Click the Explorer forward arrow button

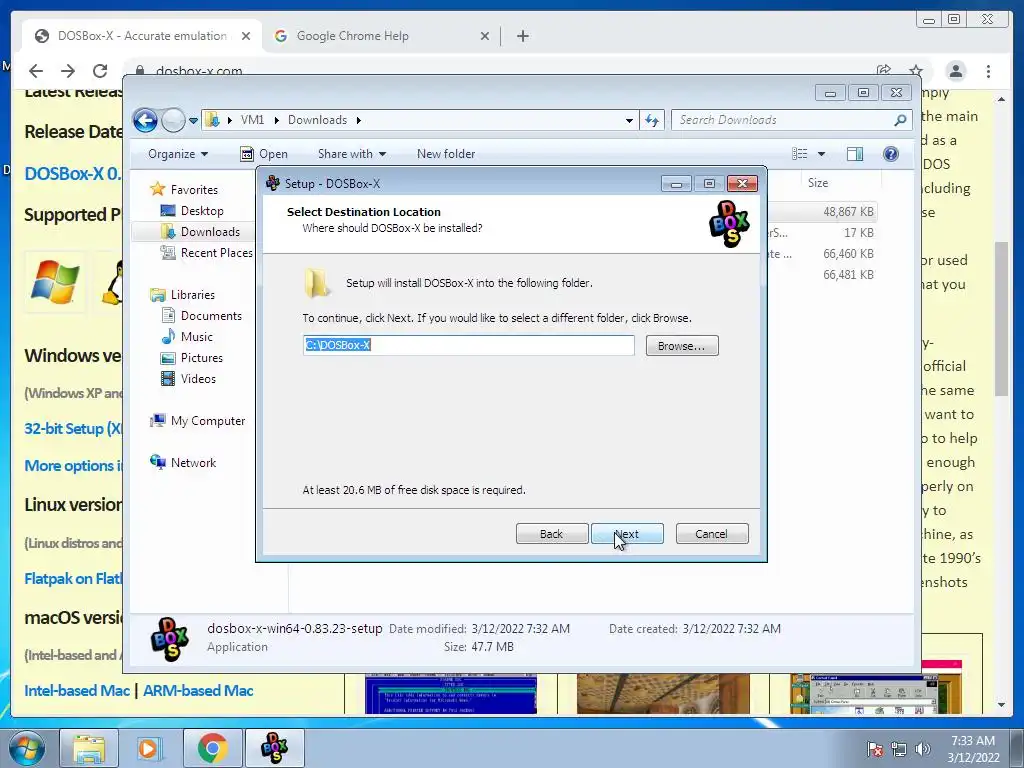point(173,120)
